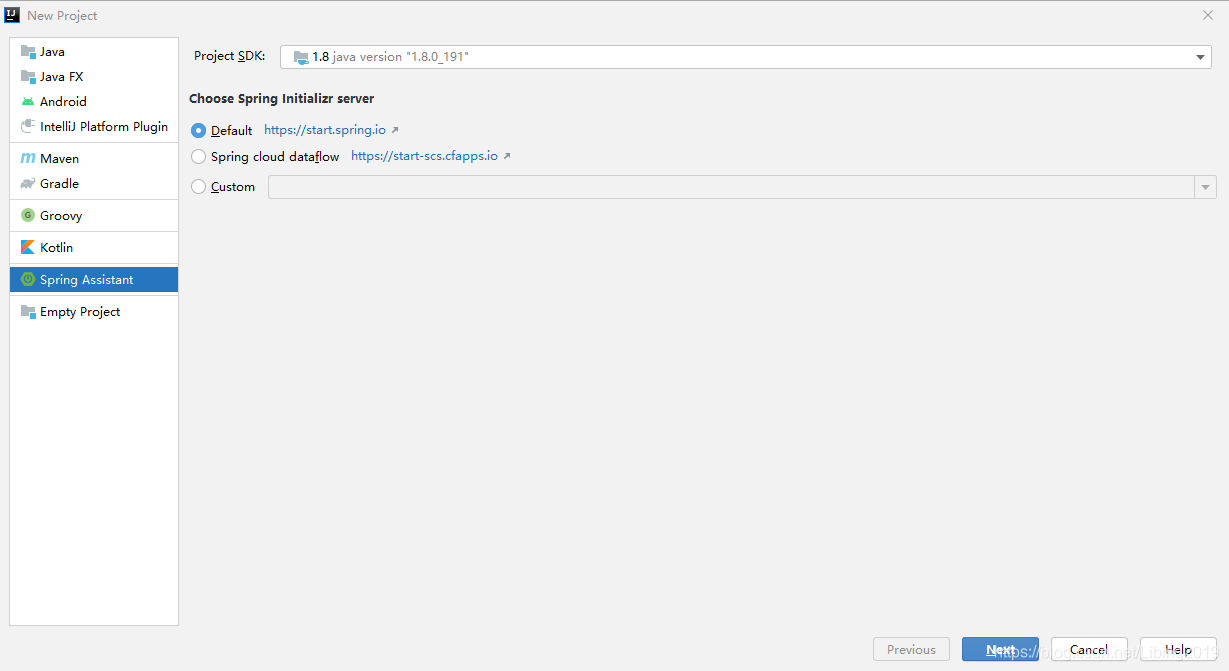Image resolution: width=1229 pixels, height=671 pixels.
Task: Click the 'Project SDK:' label
Action: (x=230, y=57)
